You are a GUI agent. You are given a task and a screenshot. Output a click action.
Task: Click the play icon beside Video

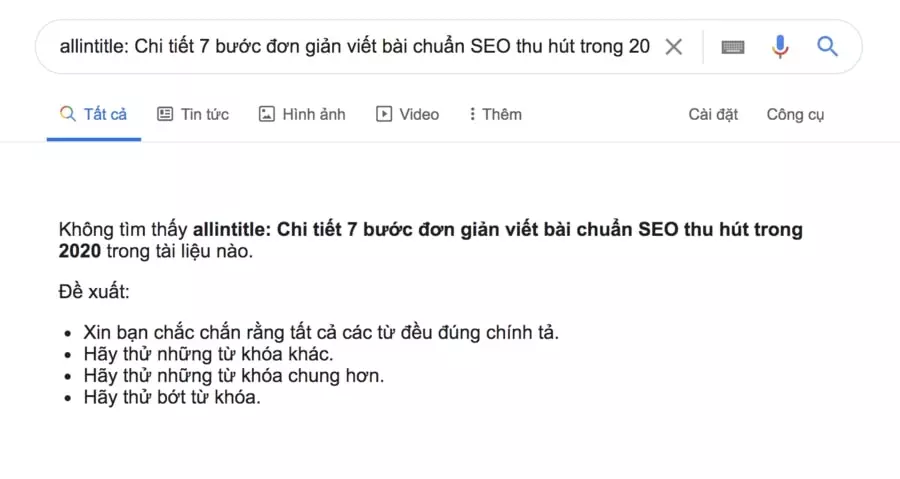point(384,114)
